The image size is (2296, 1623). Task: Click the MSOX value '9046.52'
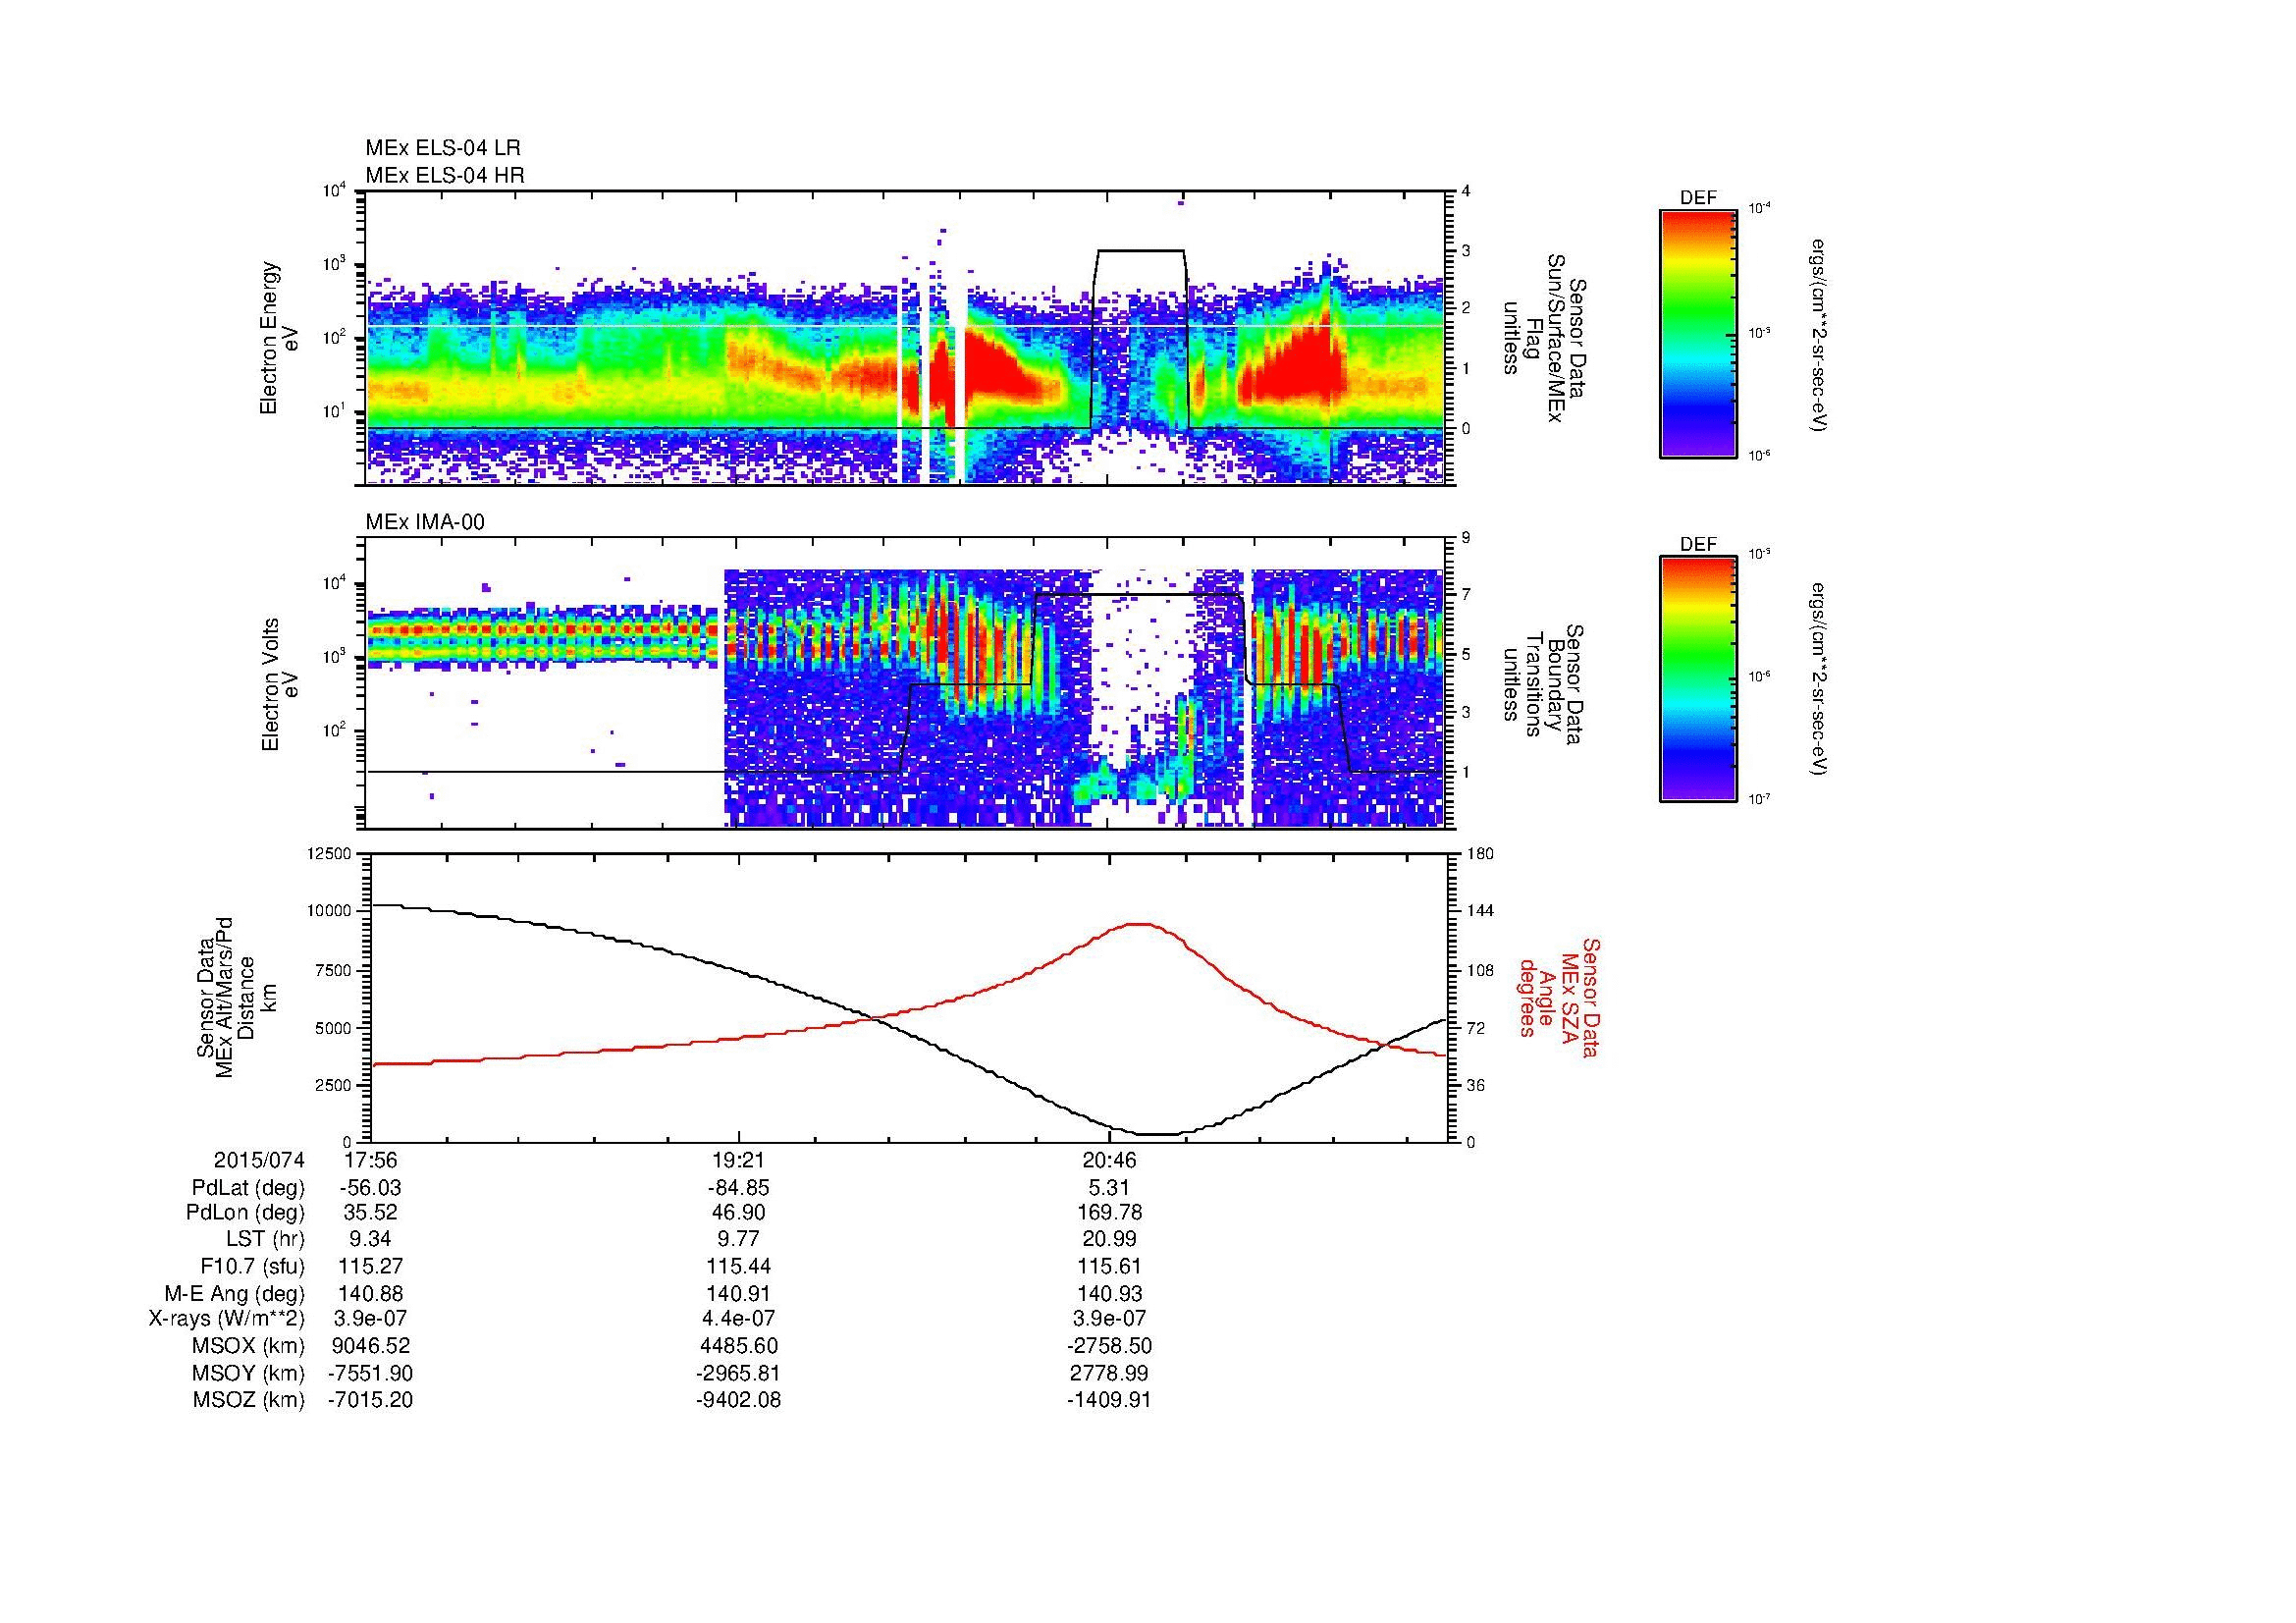click(371, 1346)
